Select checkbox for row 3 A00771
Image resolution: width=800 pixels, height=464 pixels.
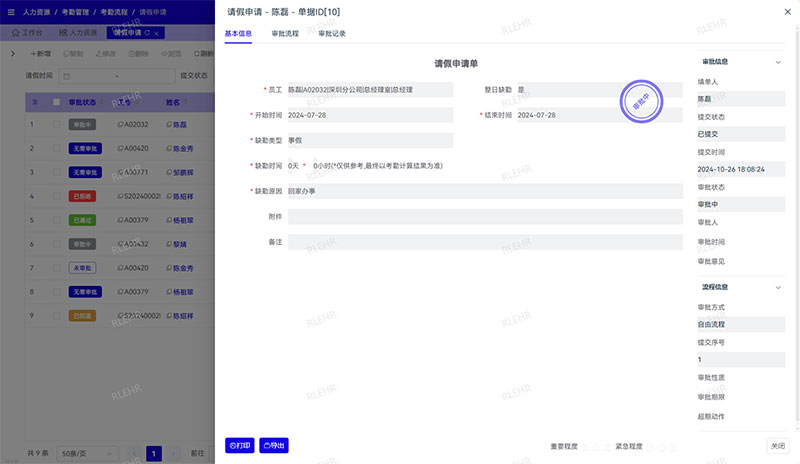tap(56, 173)
